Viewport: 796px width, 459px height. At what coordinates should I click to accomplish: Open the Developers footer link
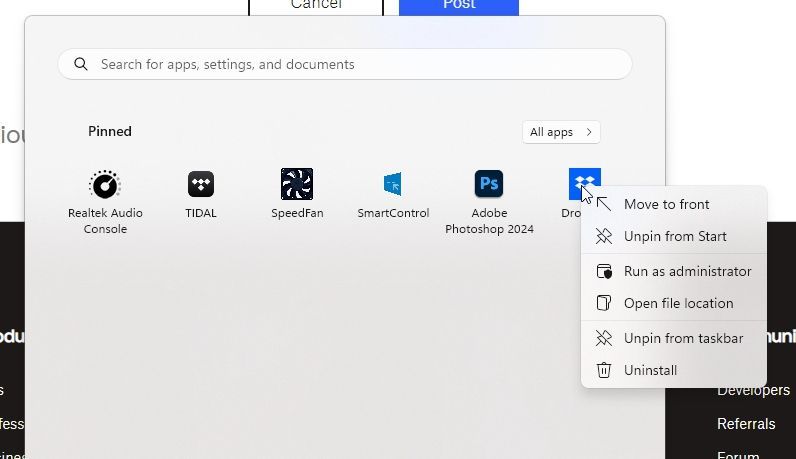[x=753, y=390]
